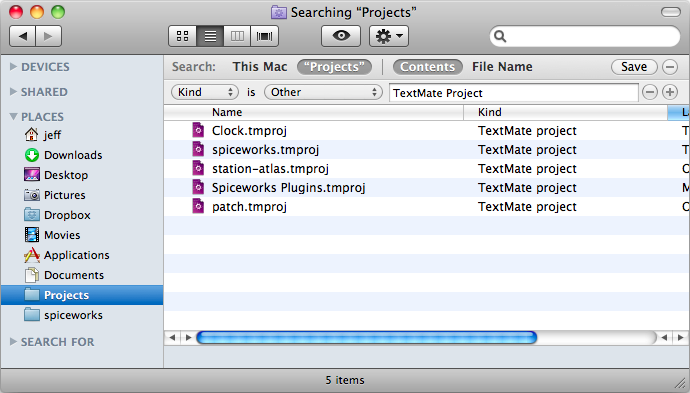Sort by the Kind column header
Screen dimensions: 690x393
[x=565, y=112]
